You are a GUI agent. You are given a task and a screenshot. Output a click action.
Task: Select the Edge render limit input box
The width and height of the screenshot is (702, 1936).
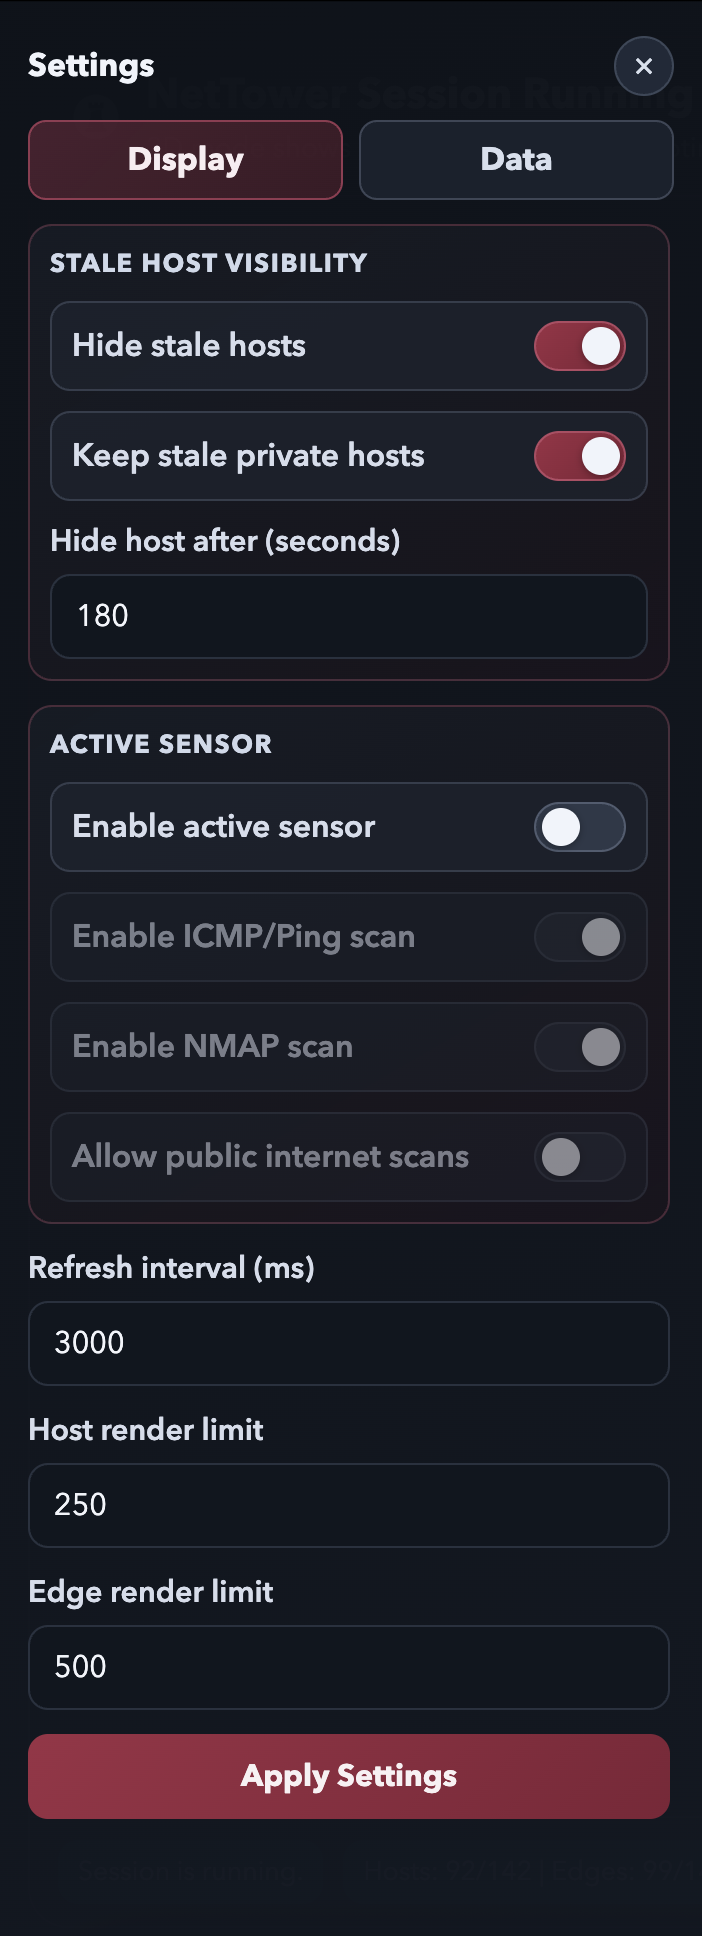[x=349, y=1667]
